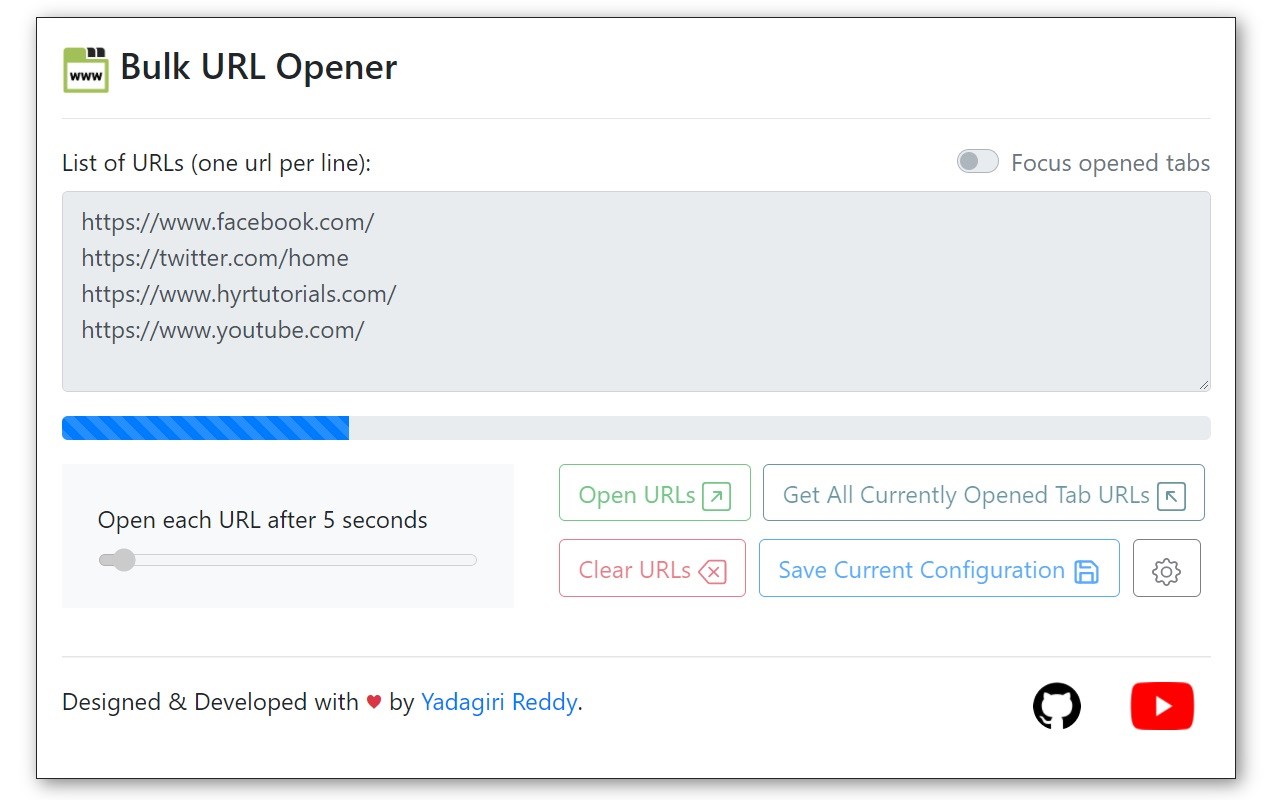1280x800 pixels.
Task: Click the arrow icon on Open URLs
Action: [717, 496]
